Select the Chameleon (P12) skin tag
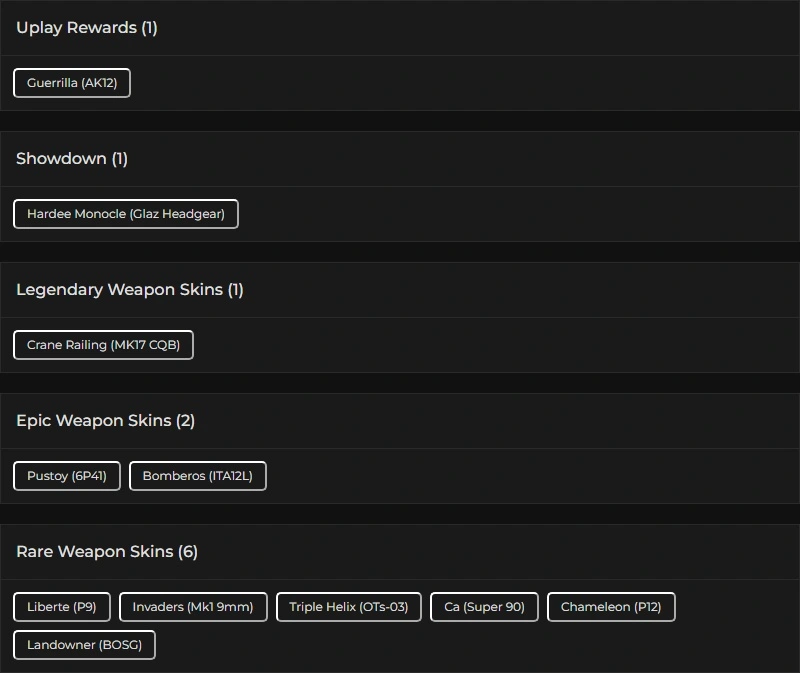This screenshot has width=800, height=673. 611,607
